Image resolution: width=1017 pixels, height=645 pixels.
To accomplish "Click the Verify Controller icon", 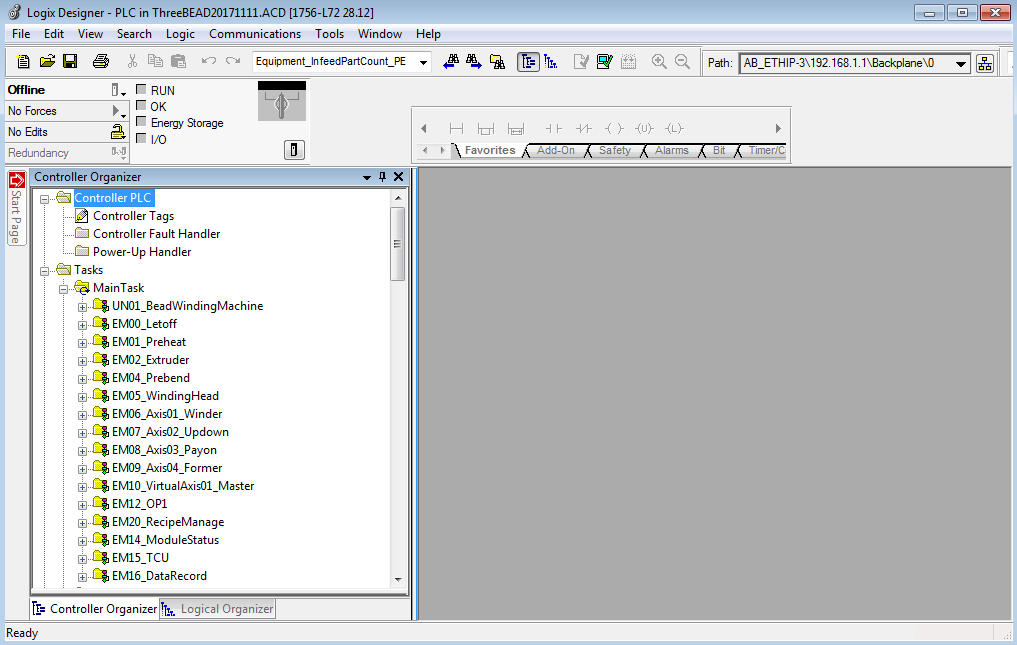I will coord(604,62).
